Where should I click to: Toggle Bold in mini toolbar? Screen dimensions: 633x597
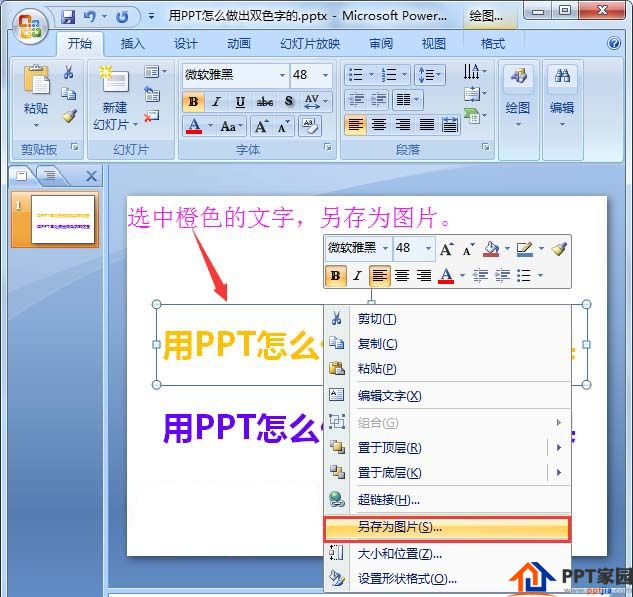coord(335,276)
